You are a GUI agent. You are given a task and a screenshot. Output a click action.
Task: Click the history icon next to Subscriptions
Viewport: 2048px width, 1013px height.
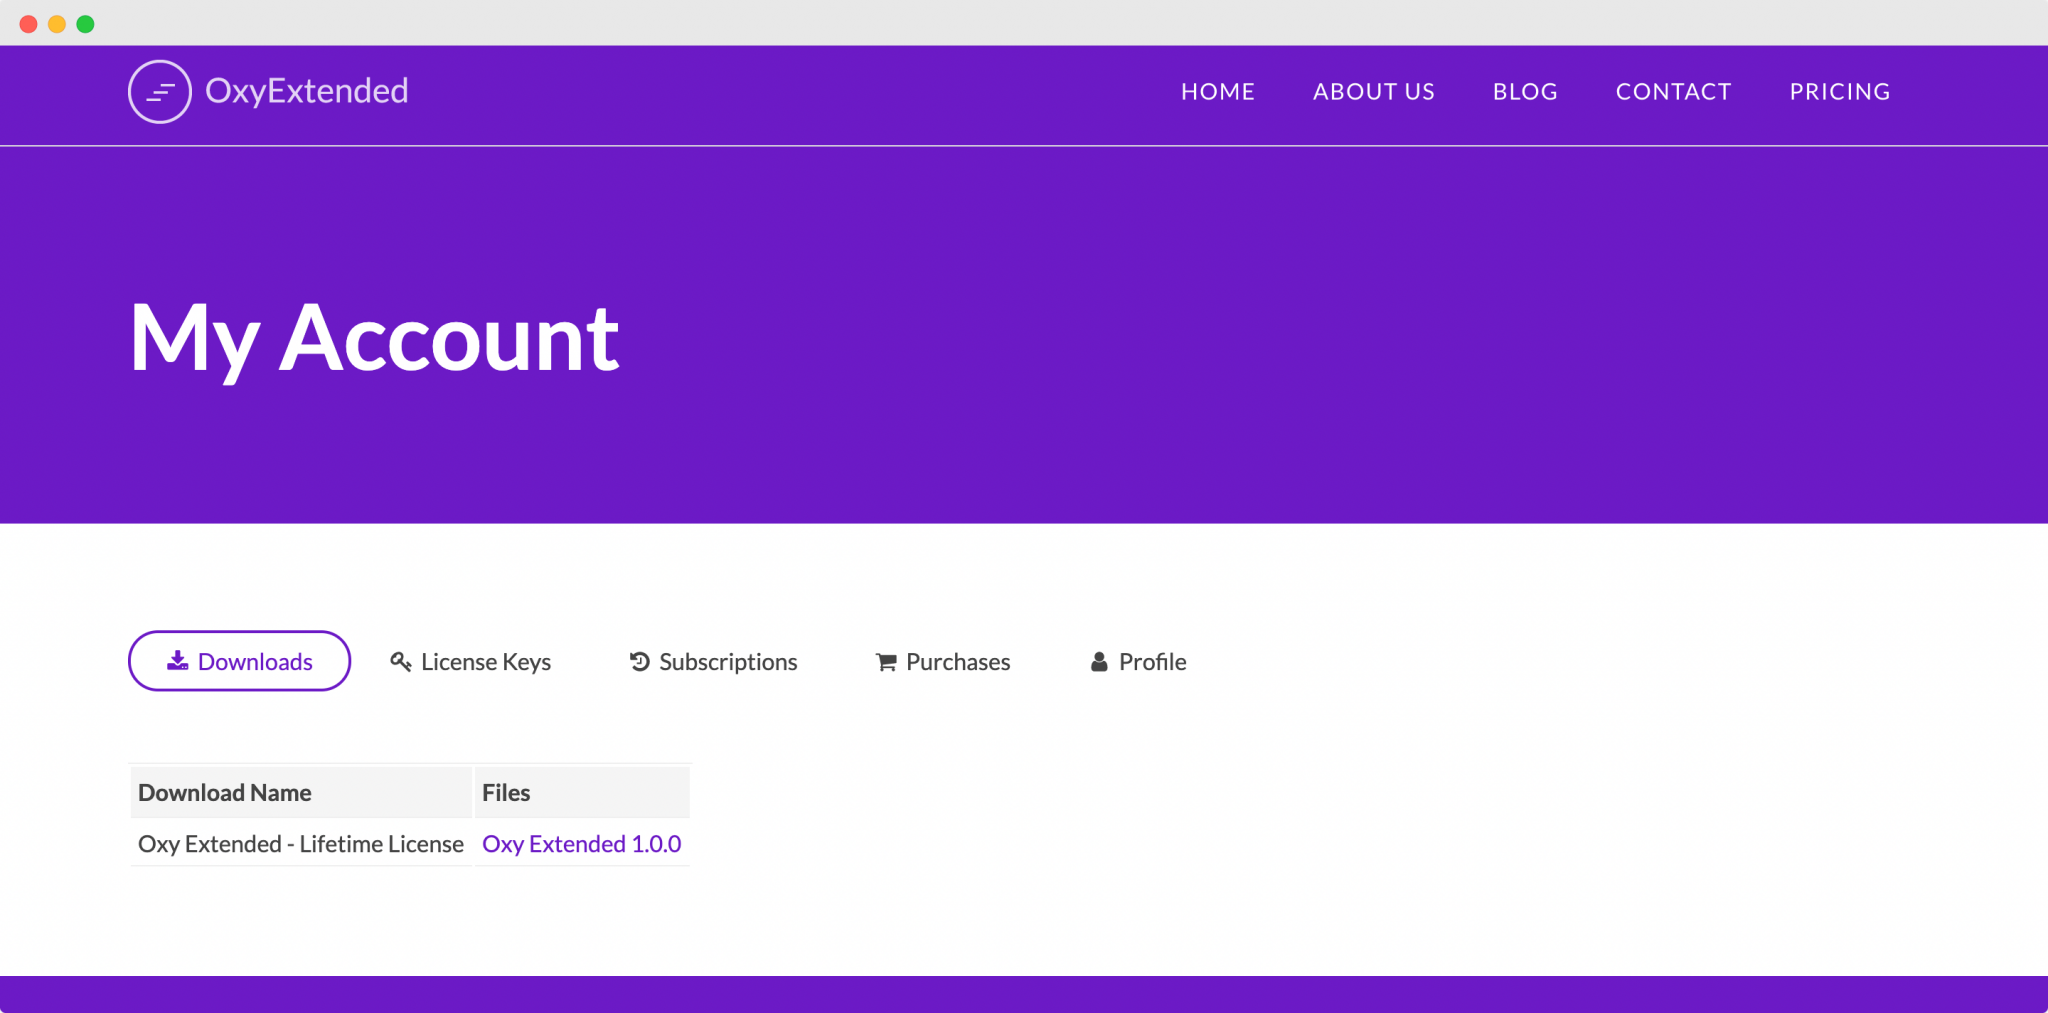click(640, 660)
